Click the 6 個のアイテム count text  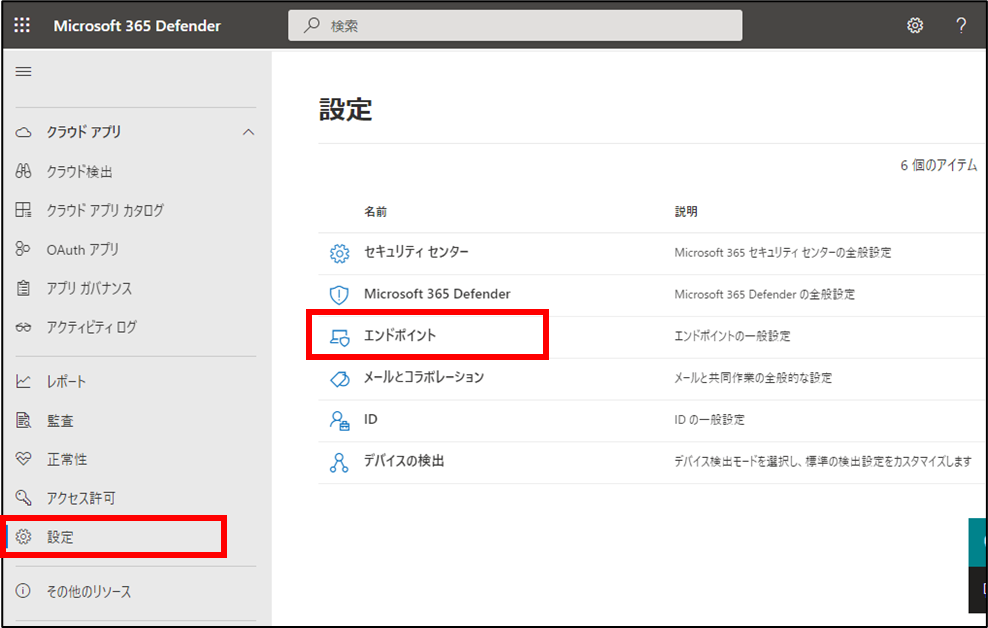pyautogui.click(x=939, y=165)
